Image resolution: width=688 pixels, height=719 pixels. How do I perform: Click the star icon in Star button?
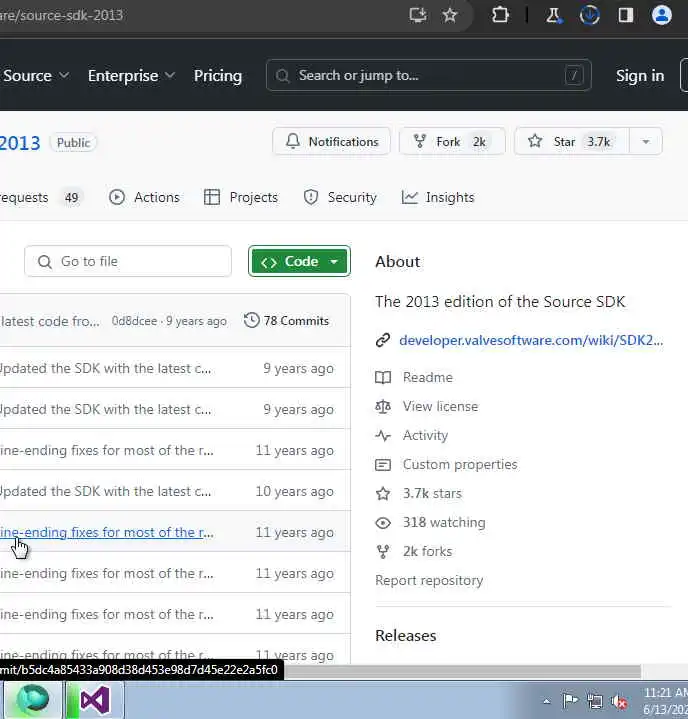pyautogui.click(x=535, y=141)
